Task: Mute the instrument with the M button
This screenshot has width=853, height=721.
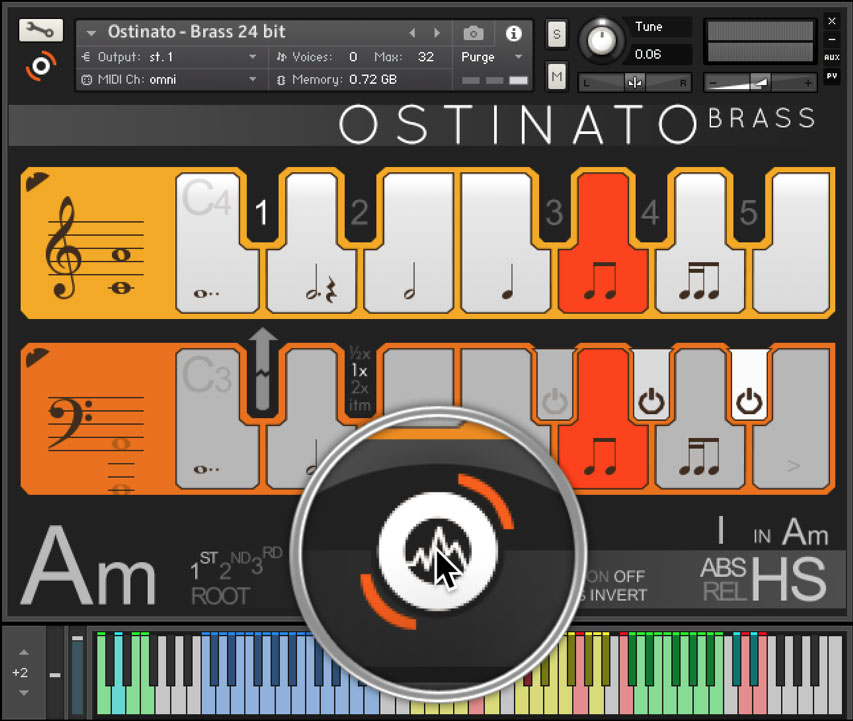Action: 556,77
